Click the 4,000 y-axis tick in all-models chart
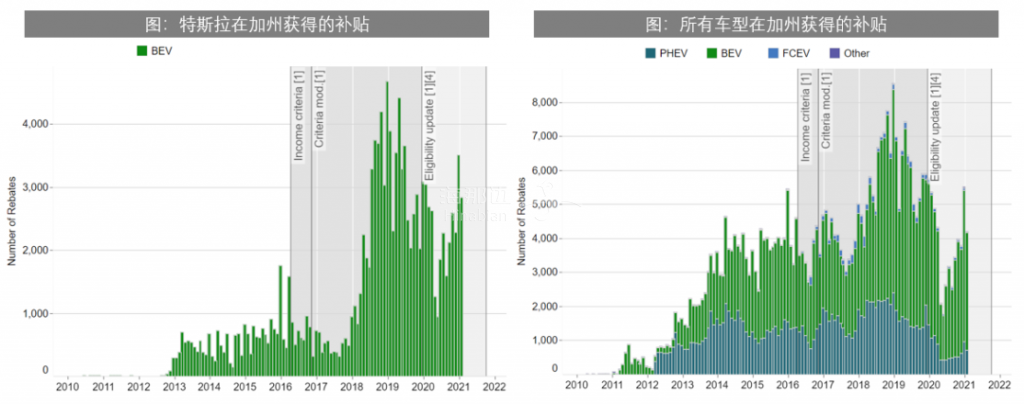 coord(547,238)
